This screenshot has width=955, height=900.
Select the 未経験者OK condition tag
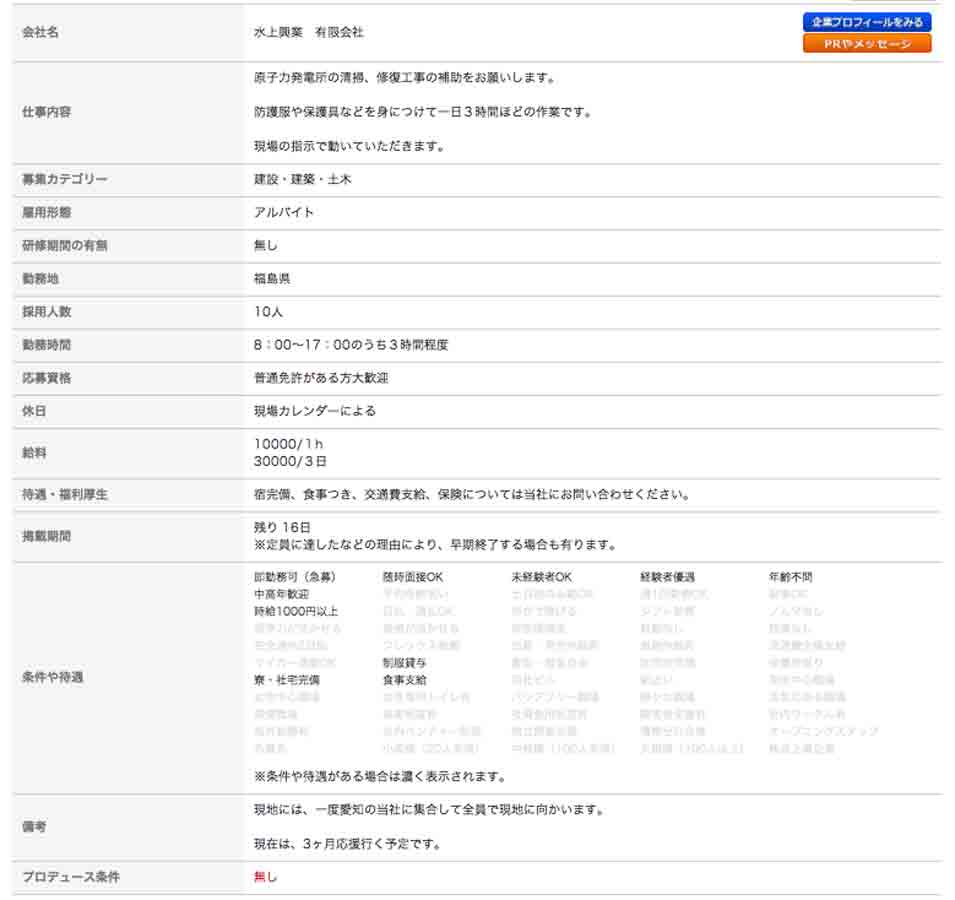(x=541, y=577)
